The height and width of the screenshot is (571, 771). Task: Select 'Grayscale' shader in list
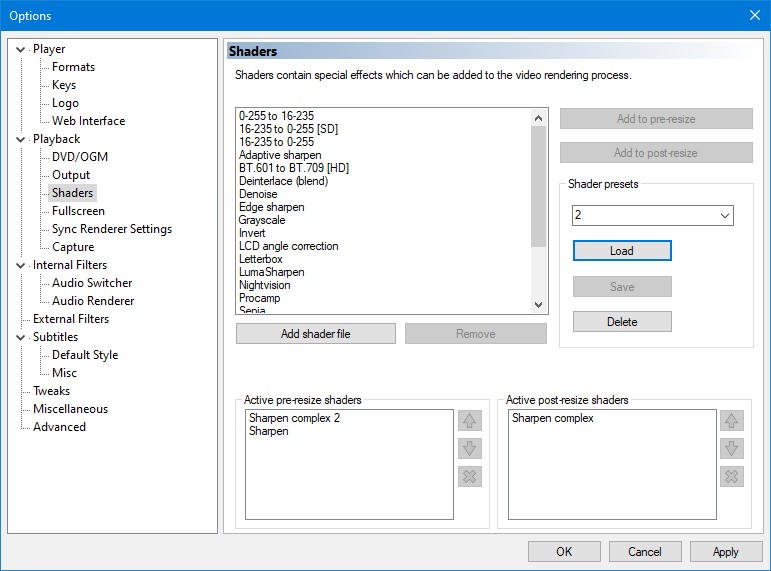pos(262,220)
